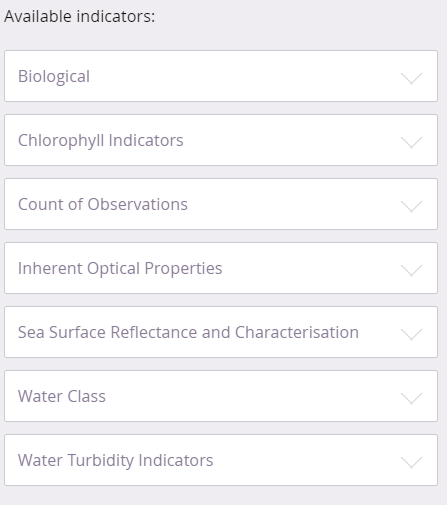
Task: Open the Count of Observations accordion panel
Action: point(221,204)
